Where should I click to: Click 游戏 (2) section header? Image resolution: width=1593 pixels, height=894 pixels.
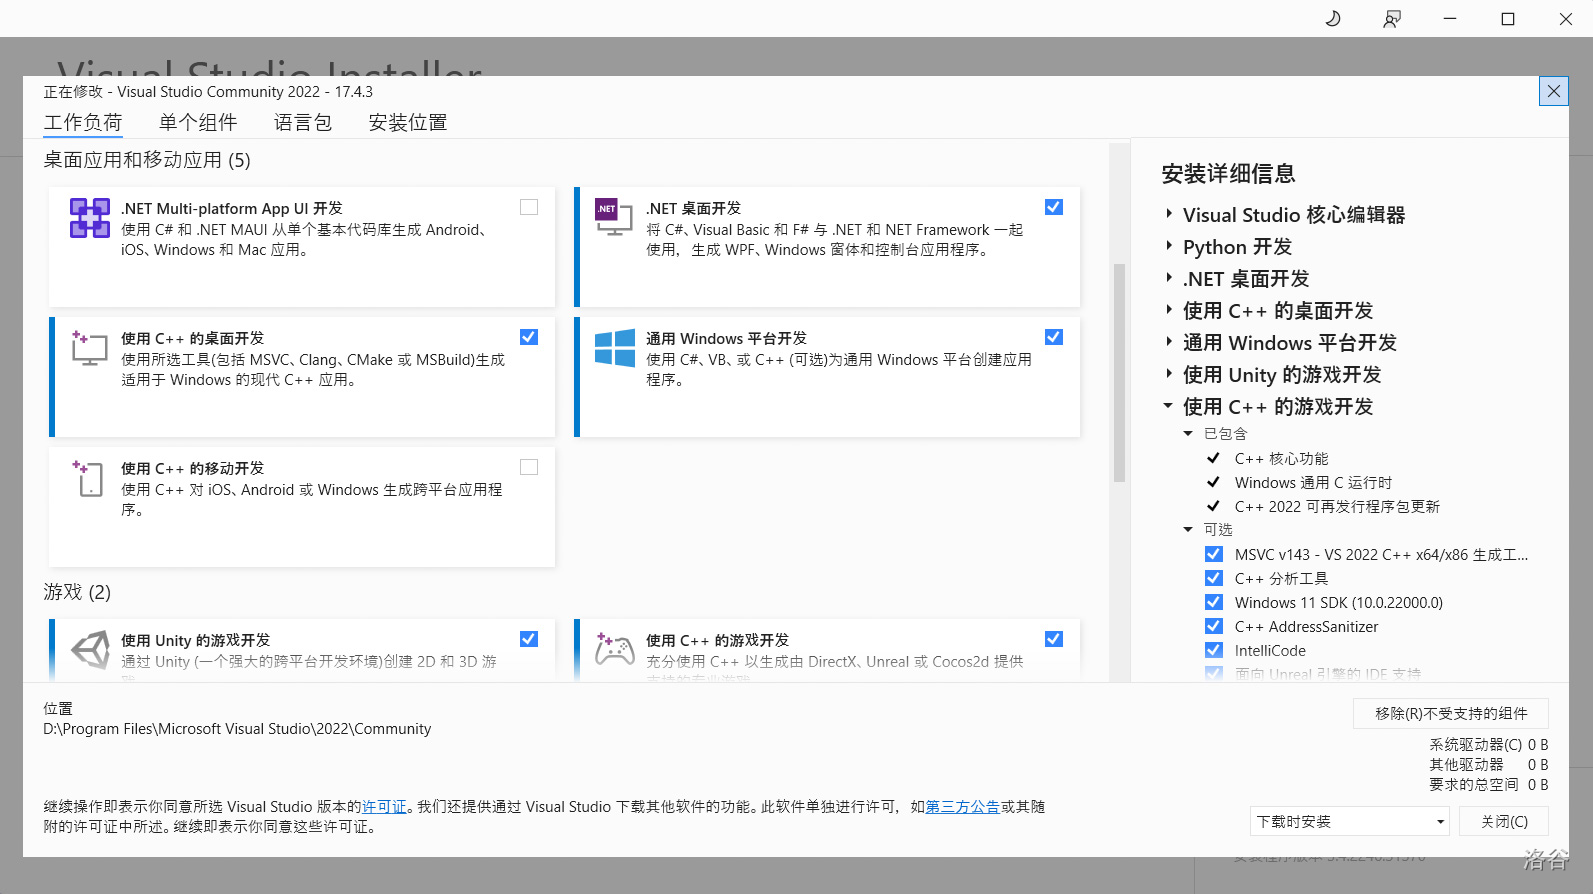coord(77,592)
